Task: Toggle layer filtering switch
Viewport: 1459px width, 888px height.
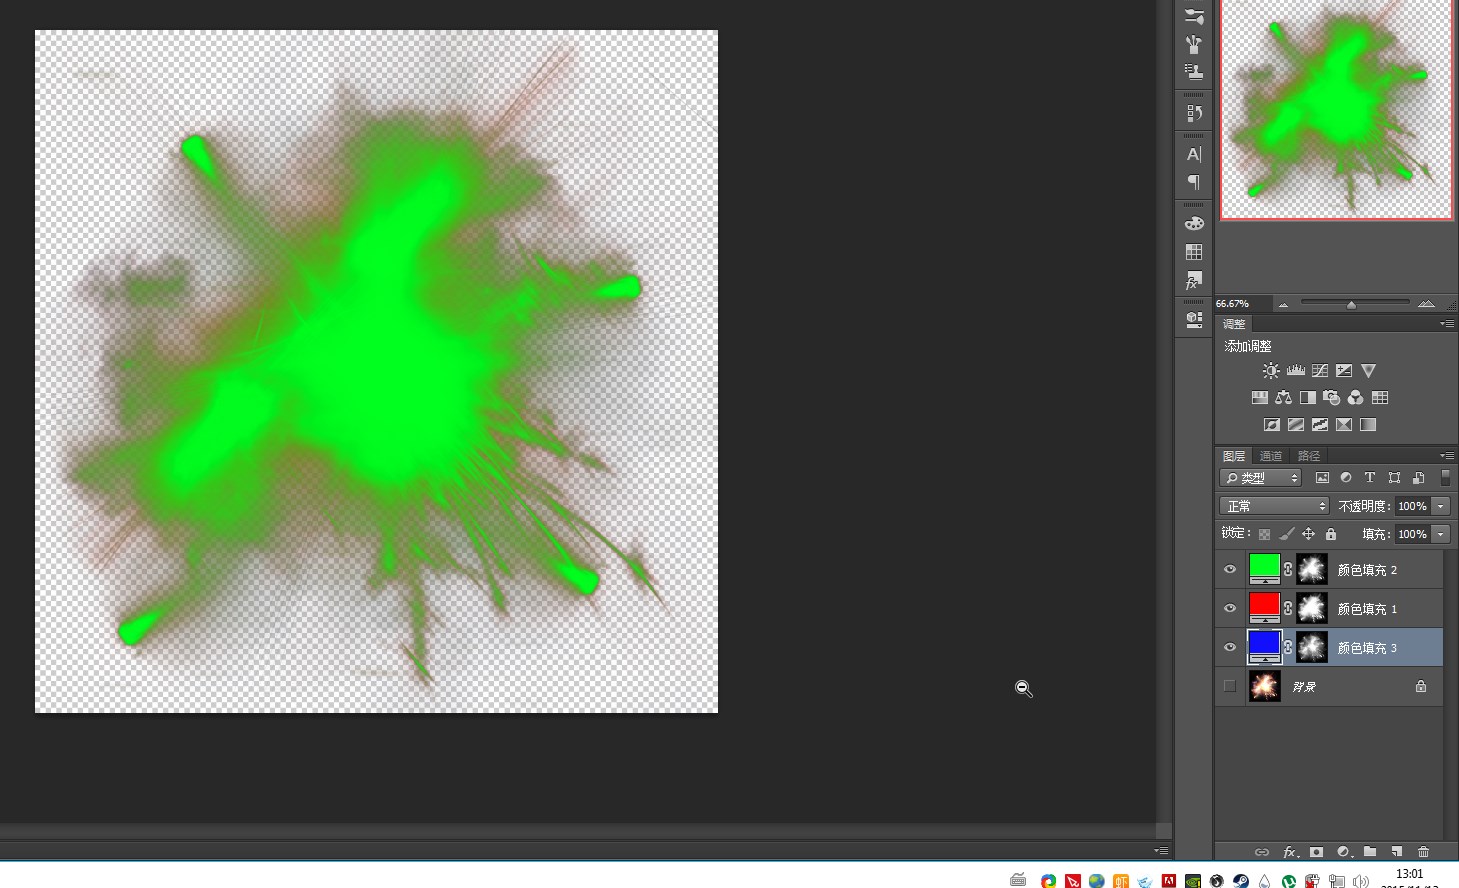Action: click(x=1445, y=478)
